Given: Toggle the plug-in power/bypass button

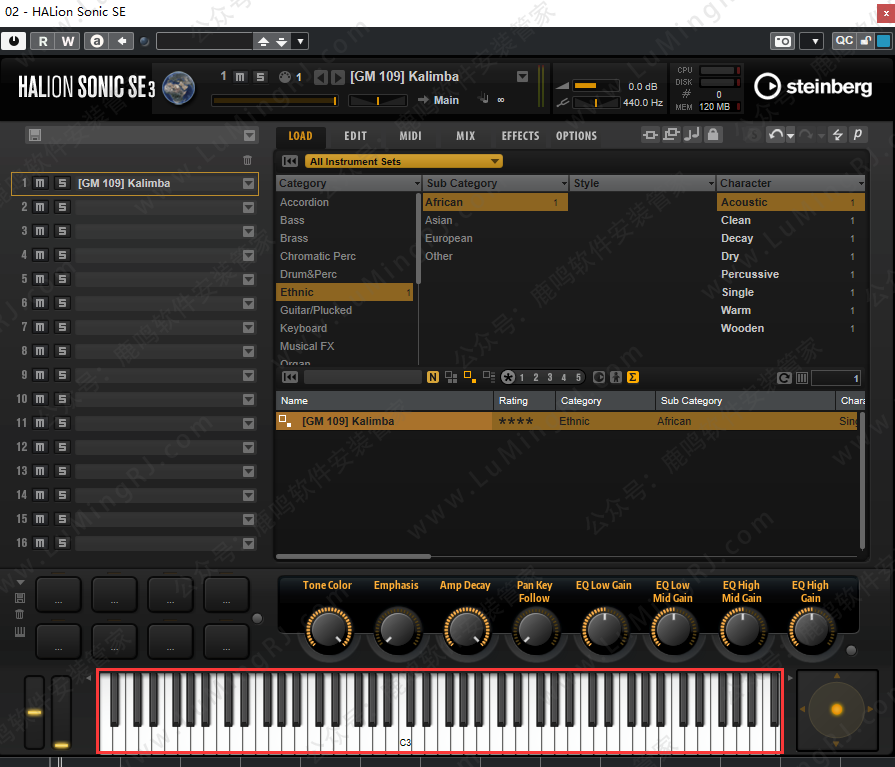Looking at the screenshot, I should (x=13, y=41).
